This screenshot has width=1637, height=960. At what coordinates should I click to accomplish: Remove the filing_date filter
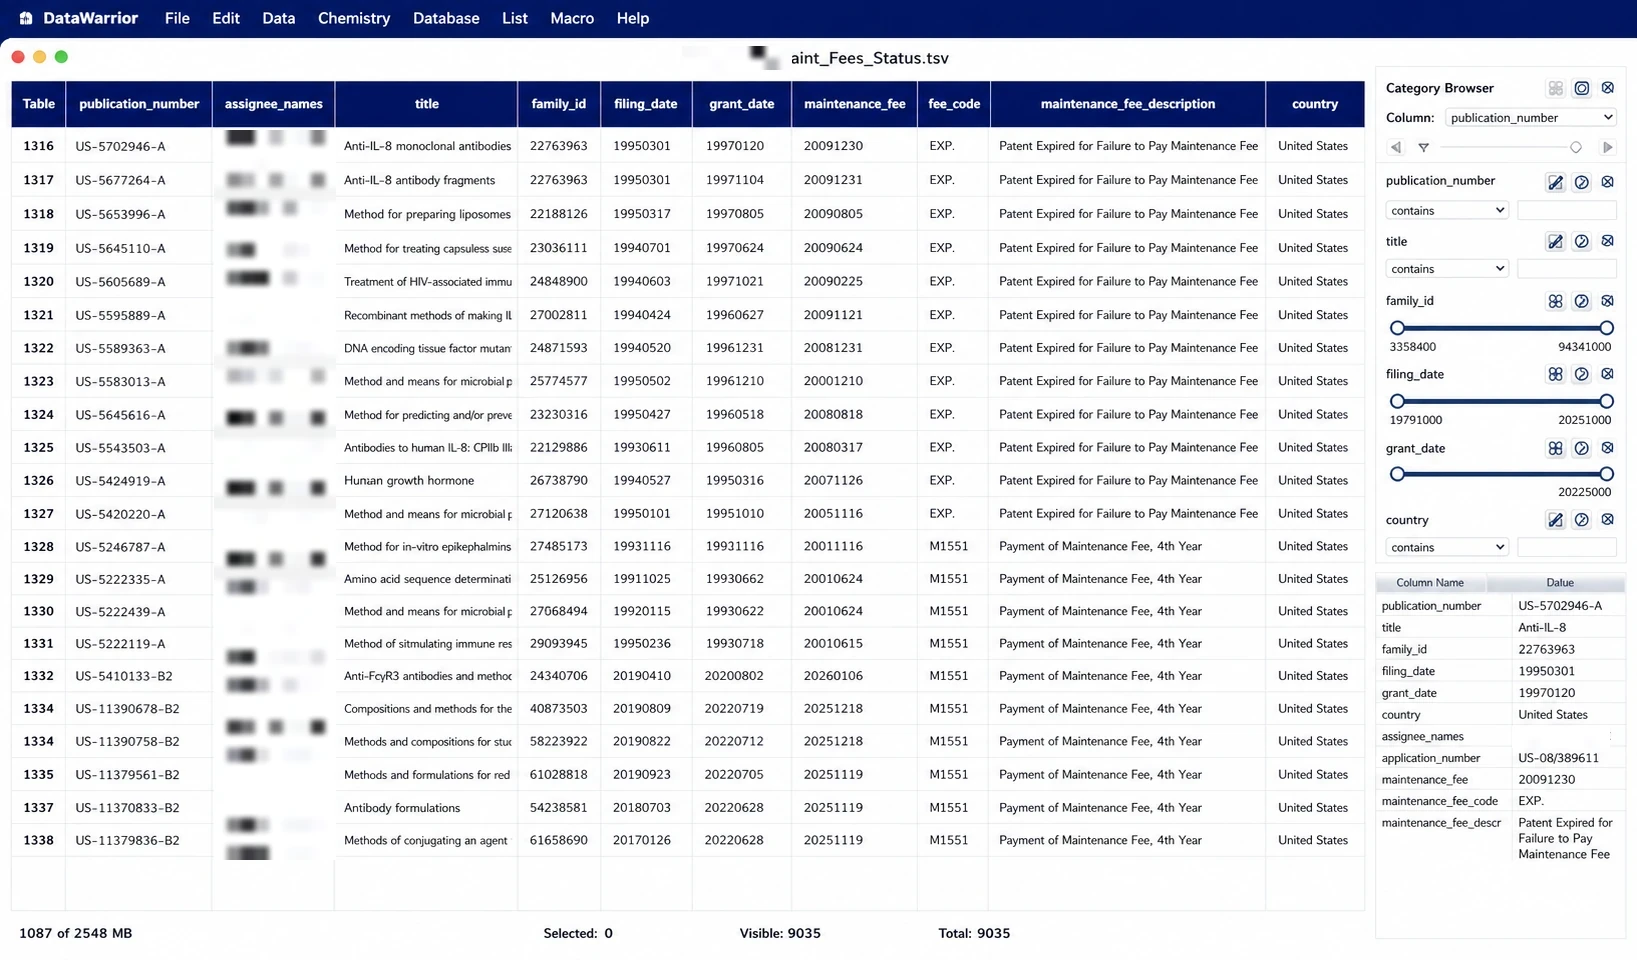tap(1607, 374)
